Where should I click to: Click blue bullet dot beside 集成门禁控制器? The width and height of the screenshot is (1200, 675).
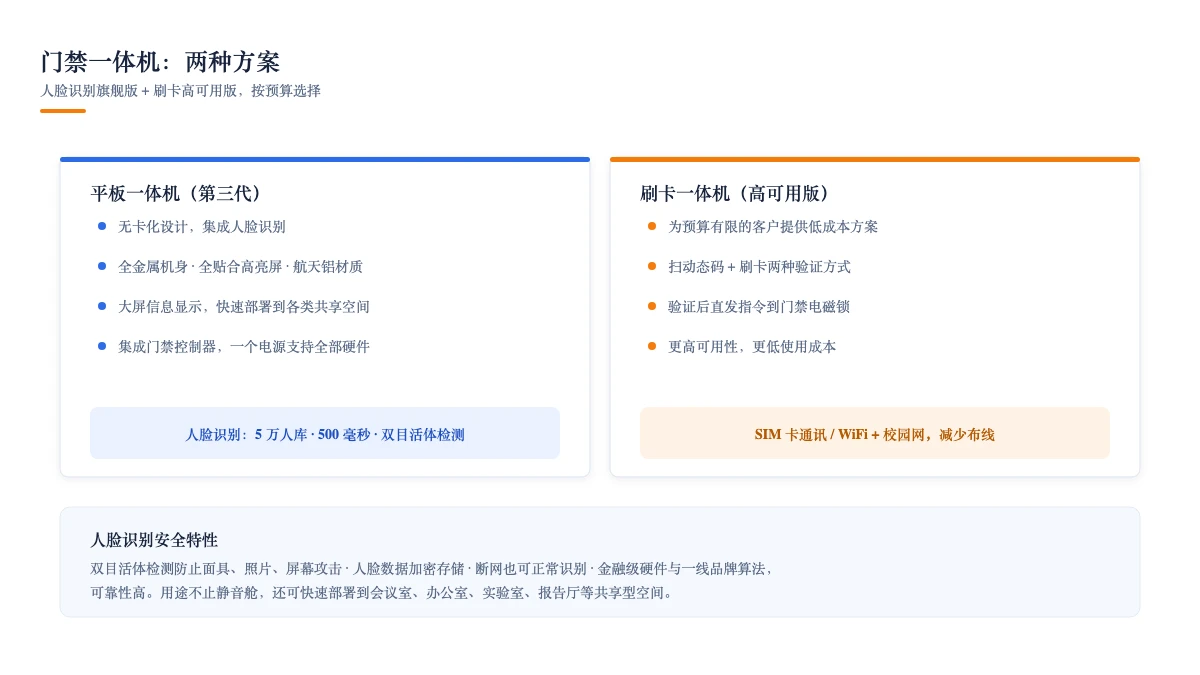coord(102,346)
